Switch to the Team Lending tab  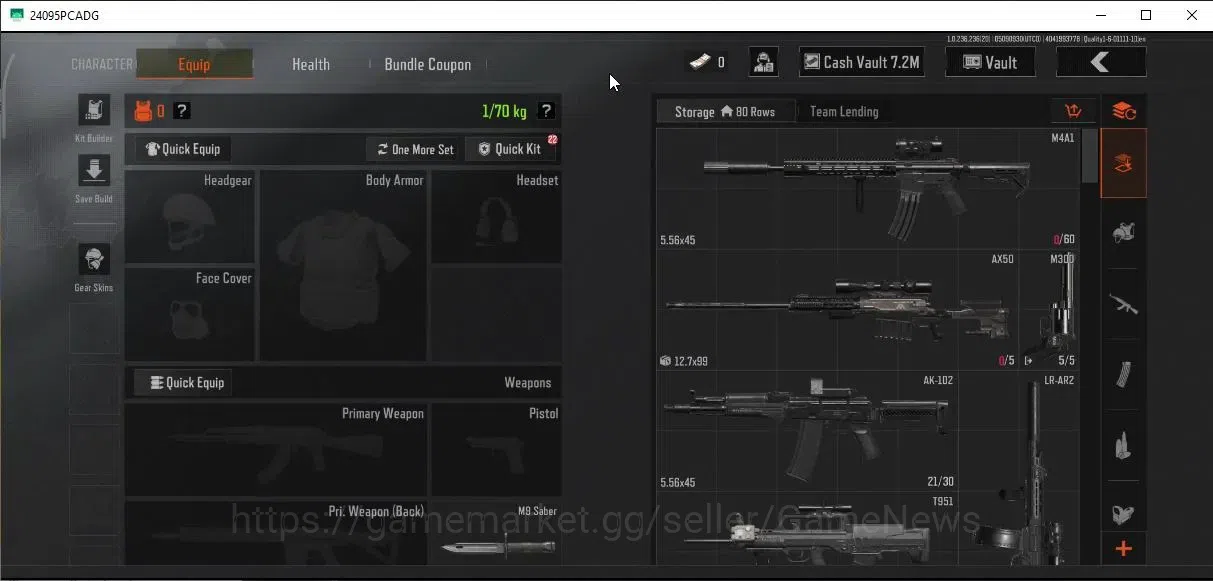pos(844,112)
